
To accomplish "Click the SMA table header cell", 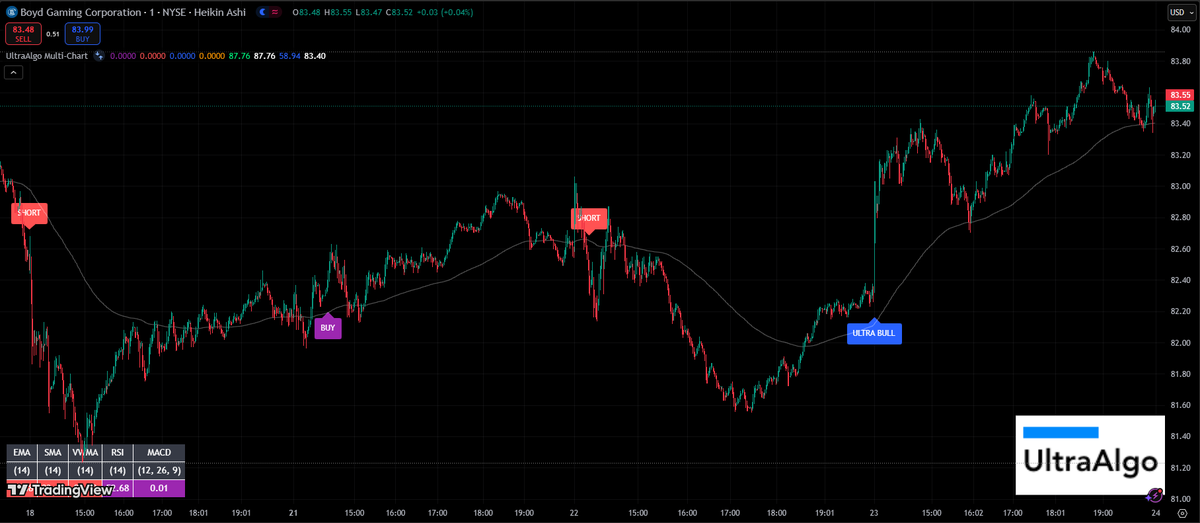I will (54, 453).
